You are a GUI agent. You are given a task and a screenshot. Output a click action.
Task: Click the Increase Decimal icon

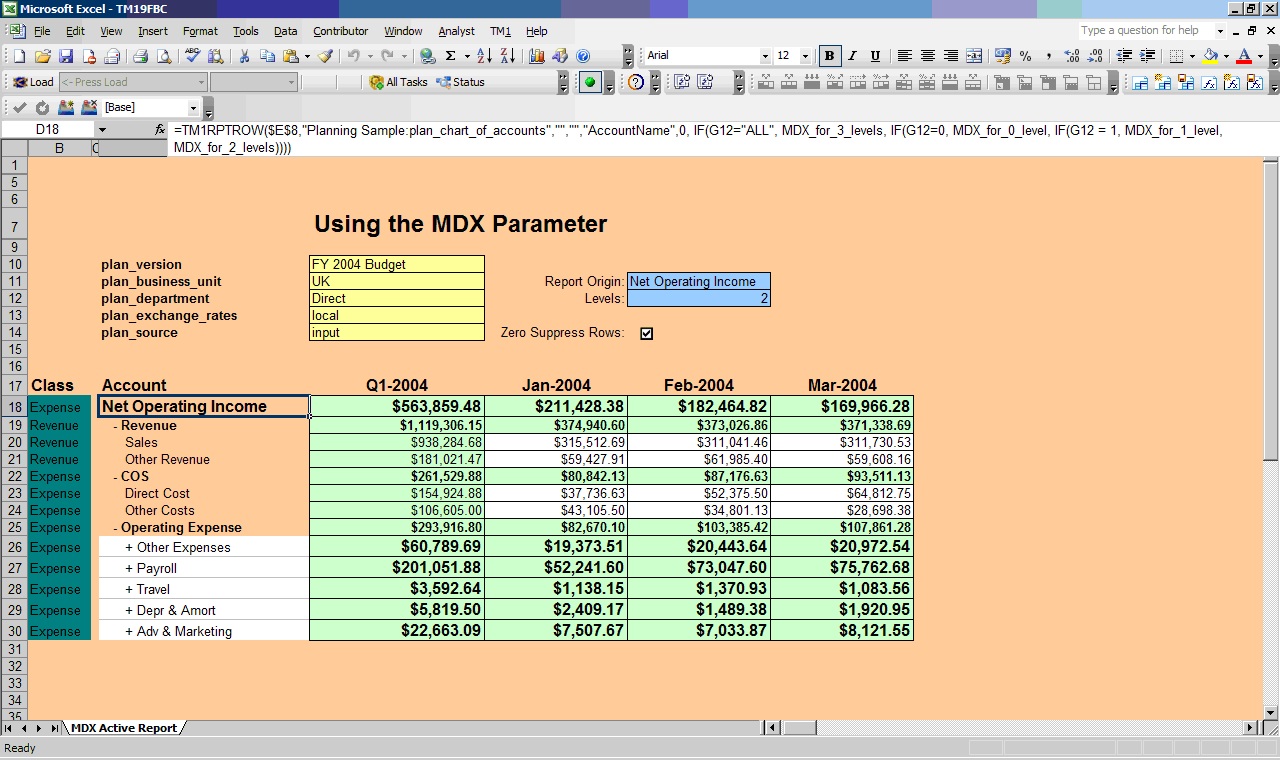pos(1072,56)
